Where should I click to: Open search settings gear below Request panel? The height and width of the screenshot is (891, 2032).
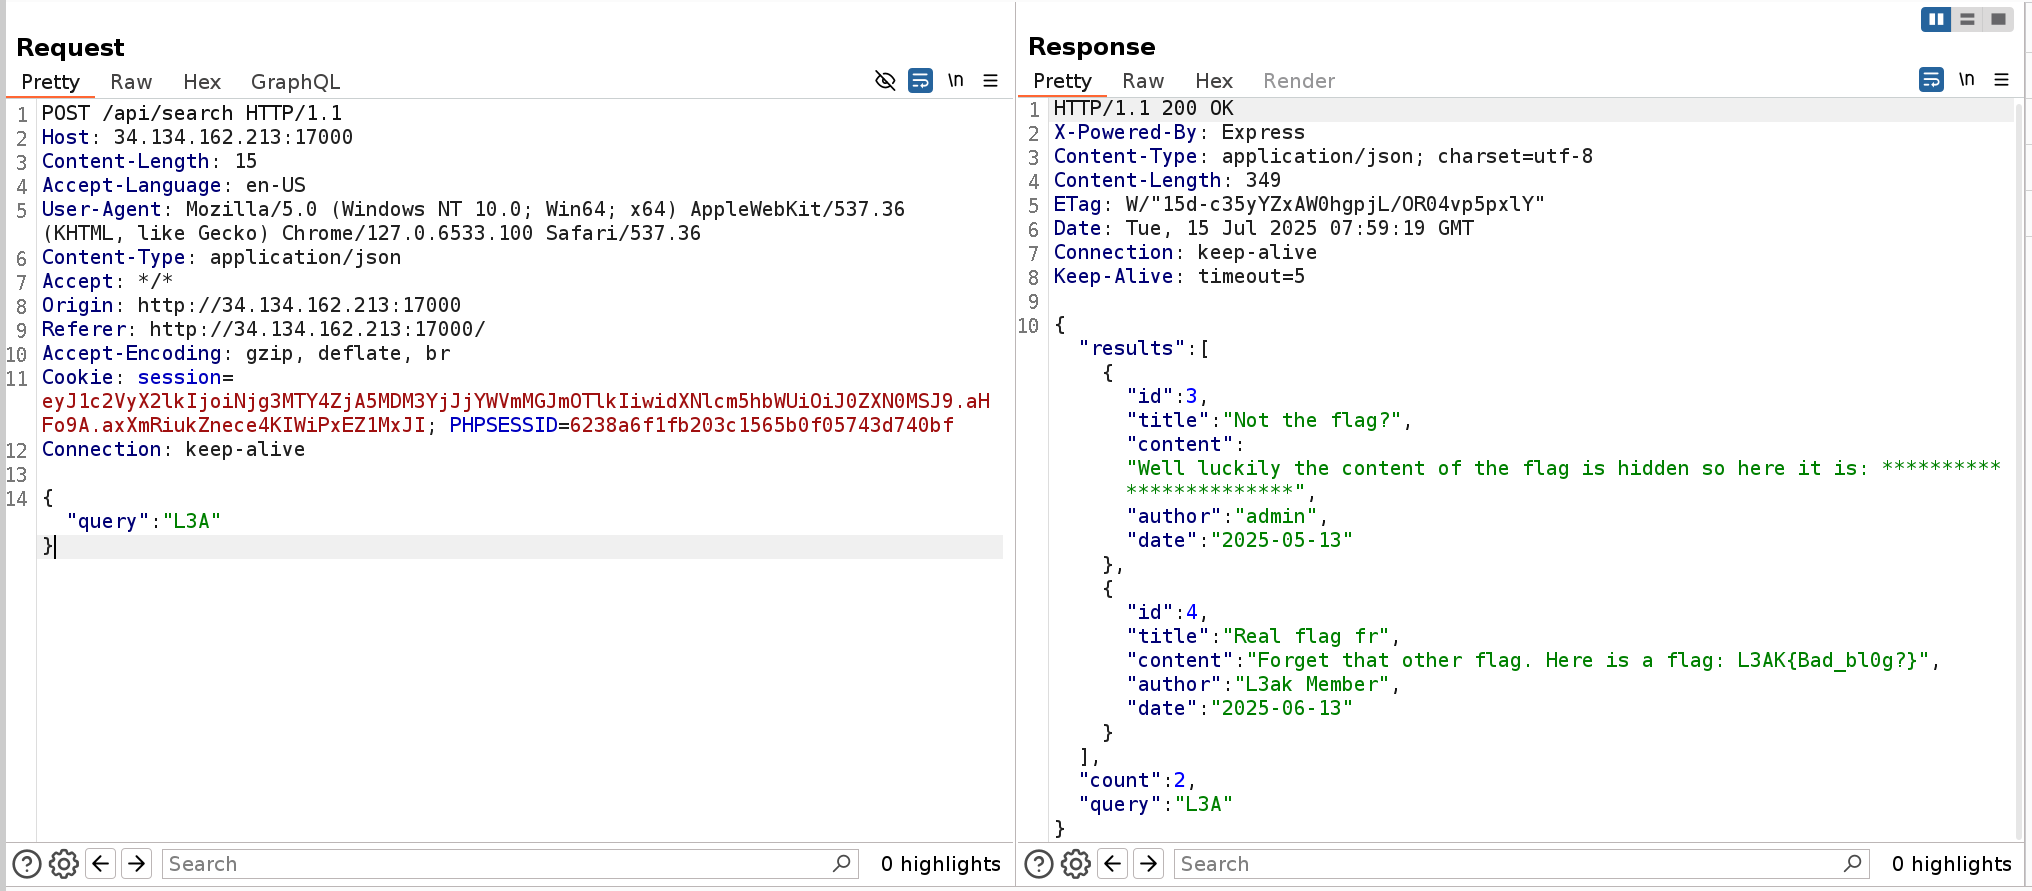(x=64, y=863)
